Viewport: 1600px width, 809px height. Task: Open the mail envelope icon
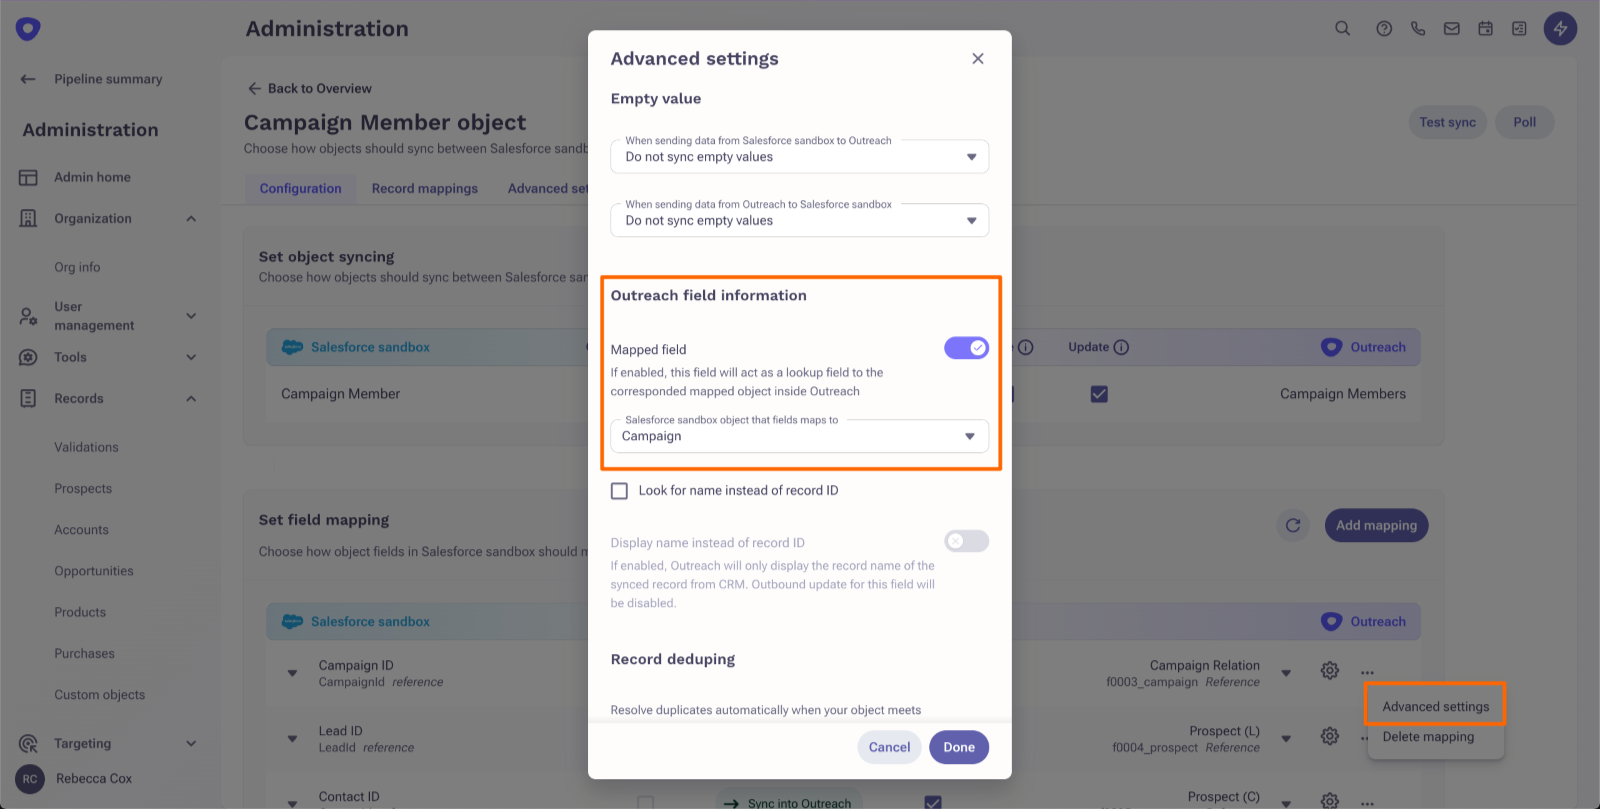point(1452,28)
